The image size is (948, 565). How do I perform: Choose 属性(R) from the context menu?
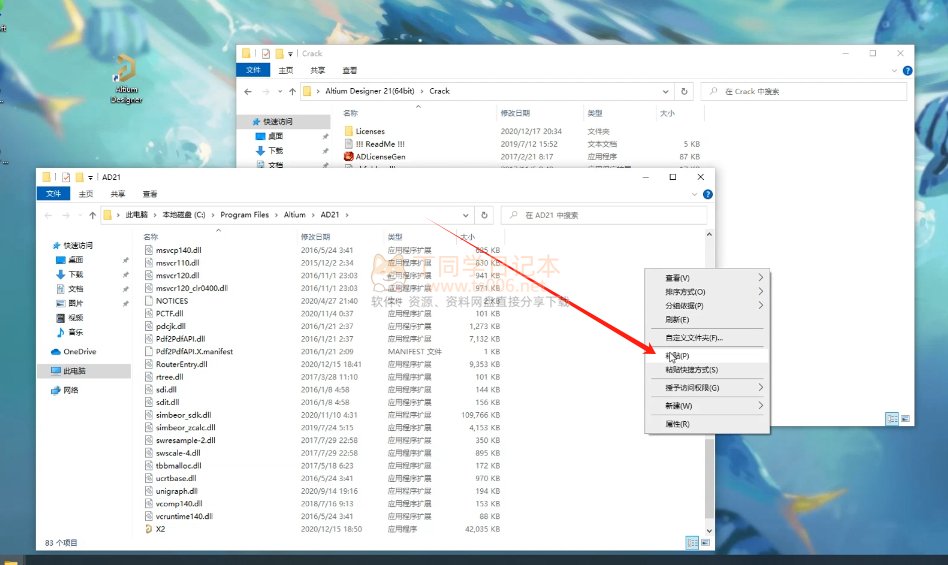[x=677, y=424]
